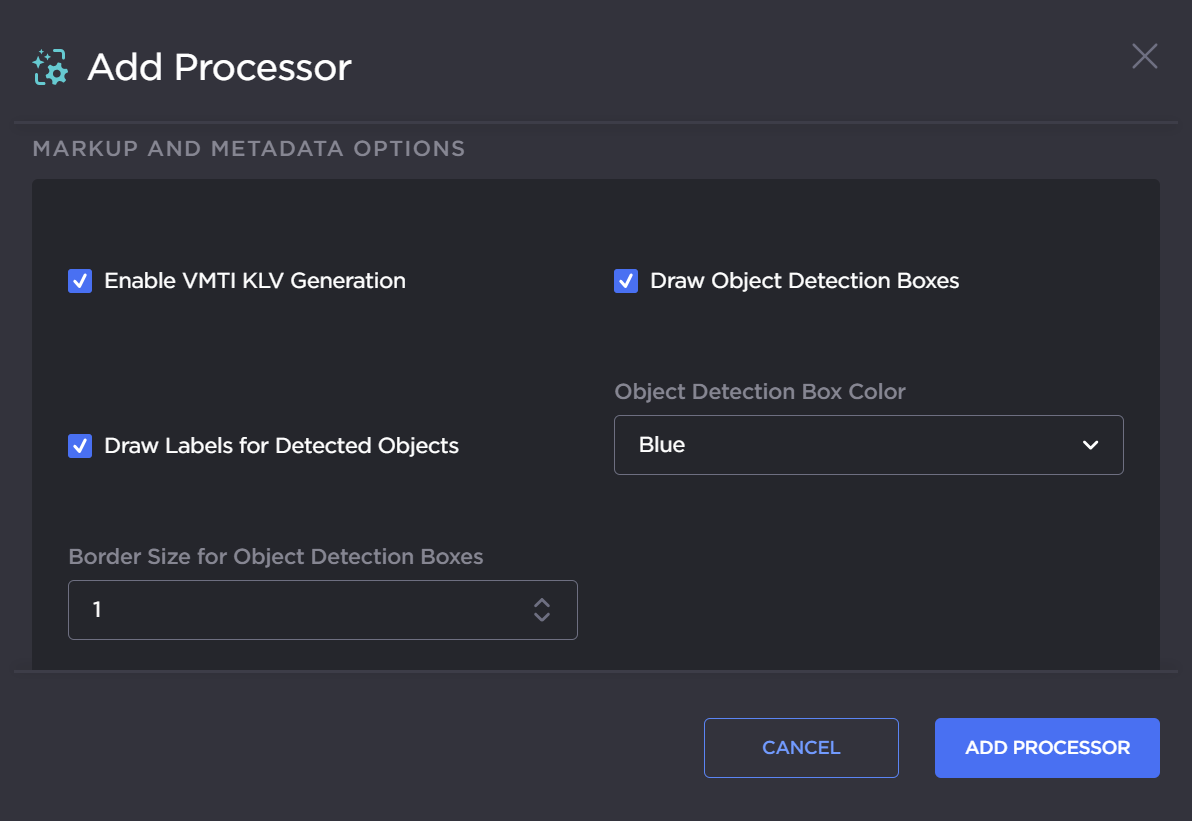Open the Object Detection Box Color dropdown
1192x821 pixels.
click(x=868, y=445)
